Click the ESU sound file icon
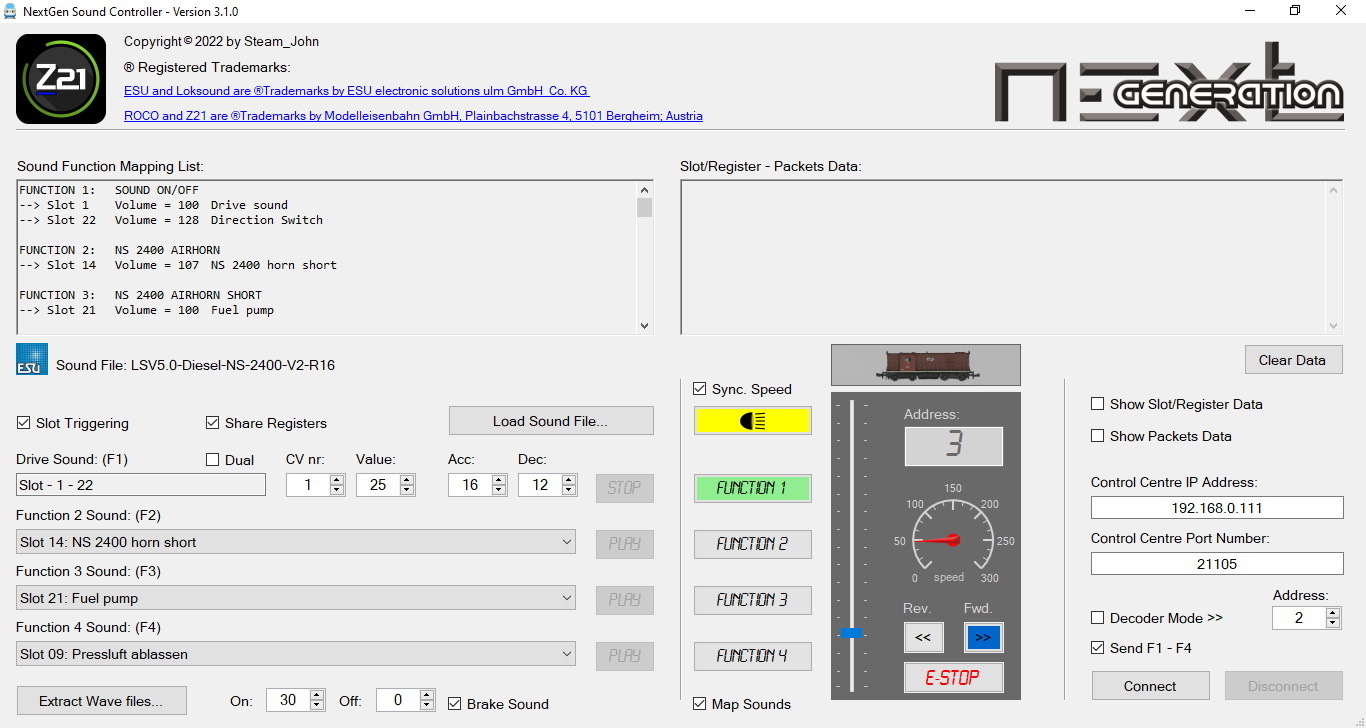This screenshot has width=1366, height=728. click(x=32, y=359)
